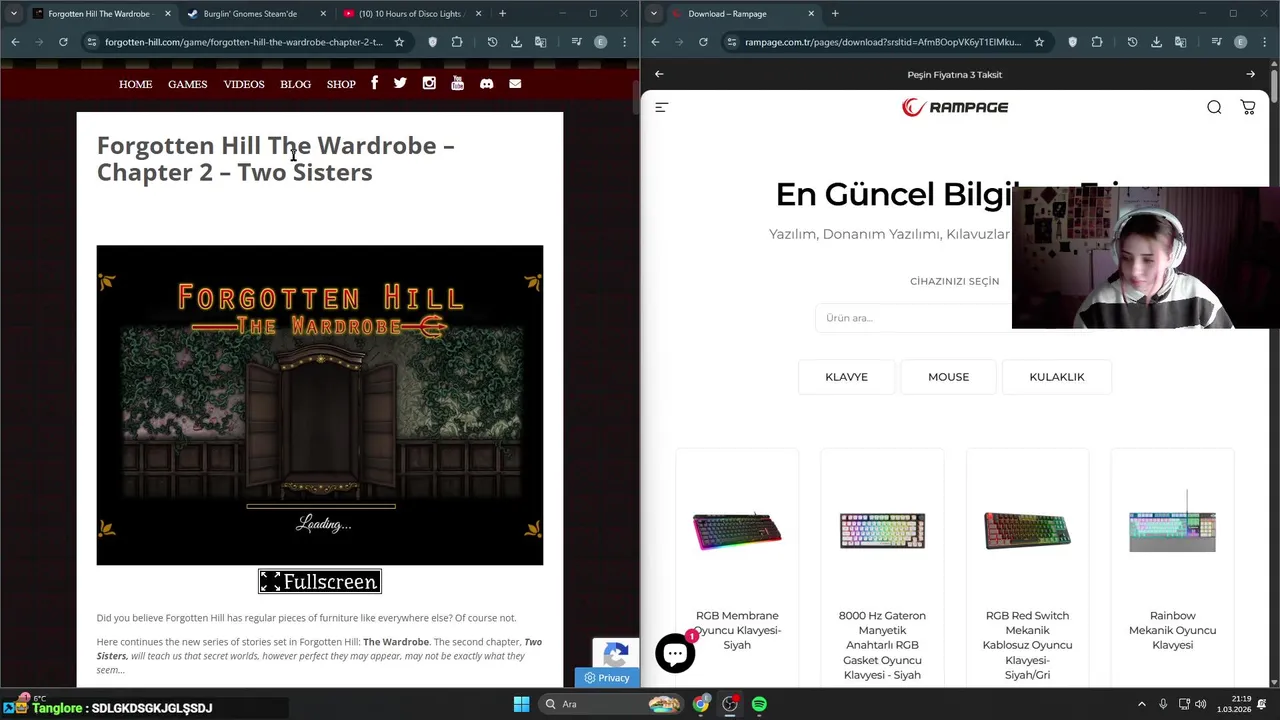Viewport: 1280px width, 720px height.
Task: Open 8000 Hz Gateron Manyetik keyboard product
Action: click(x=882, y=645)
